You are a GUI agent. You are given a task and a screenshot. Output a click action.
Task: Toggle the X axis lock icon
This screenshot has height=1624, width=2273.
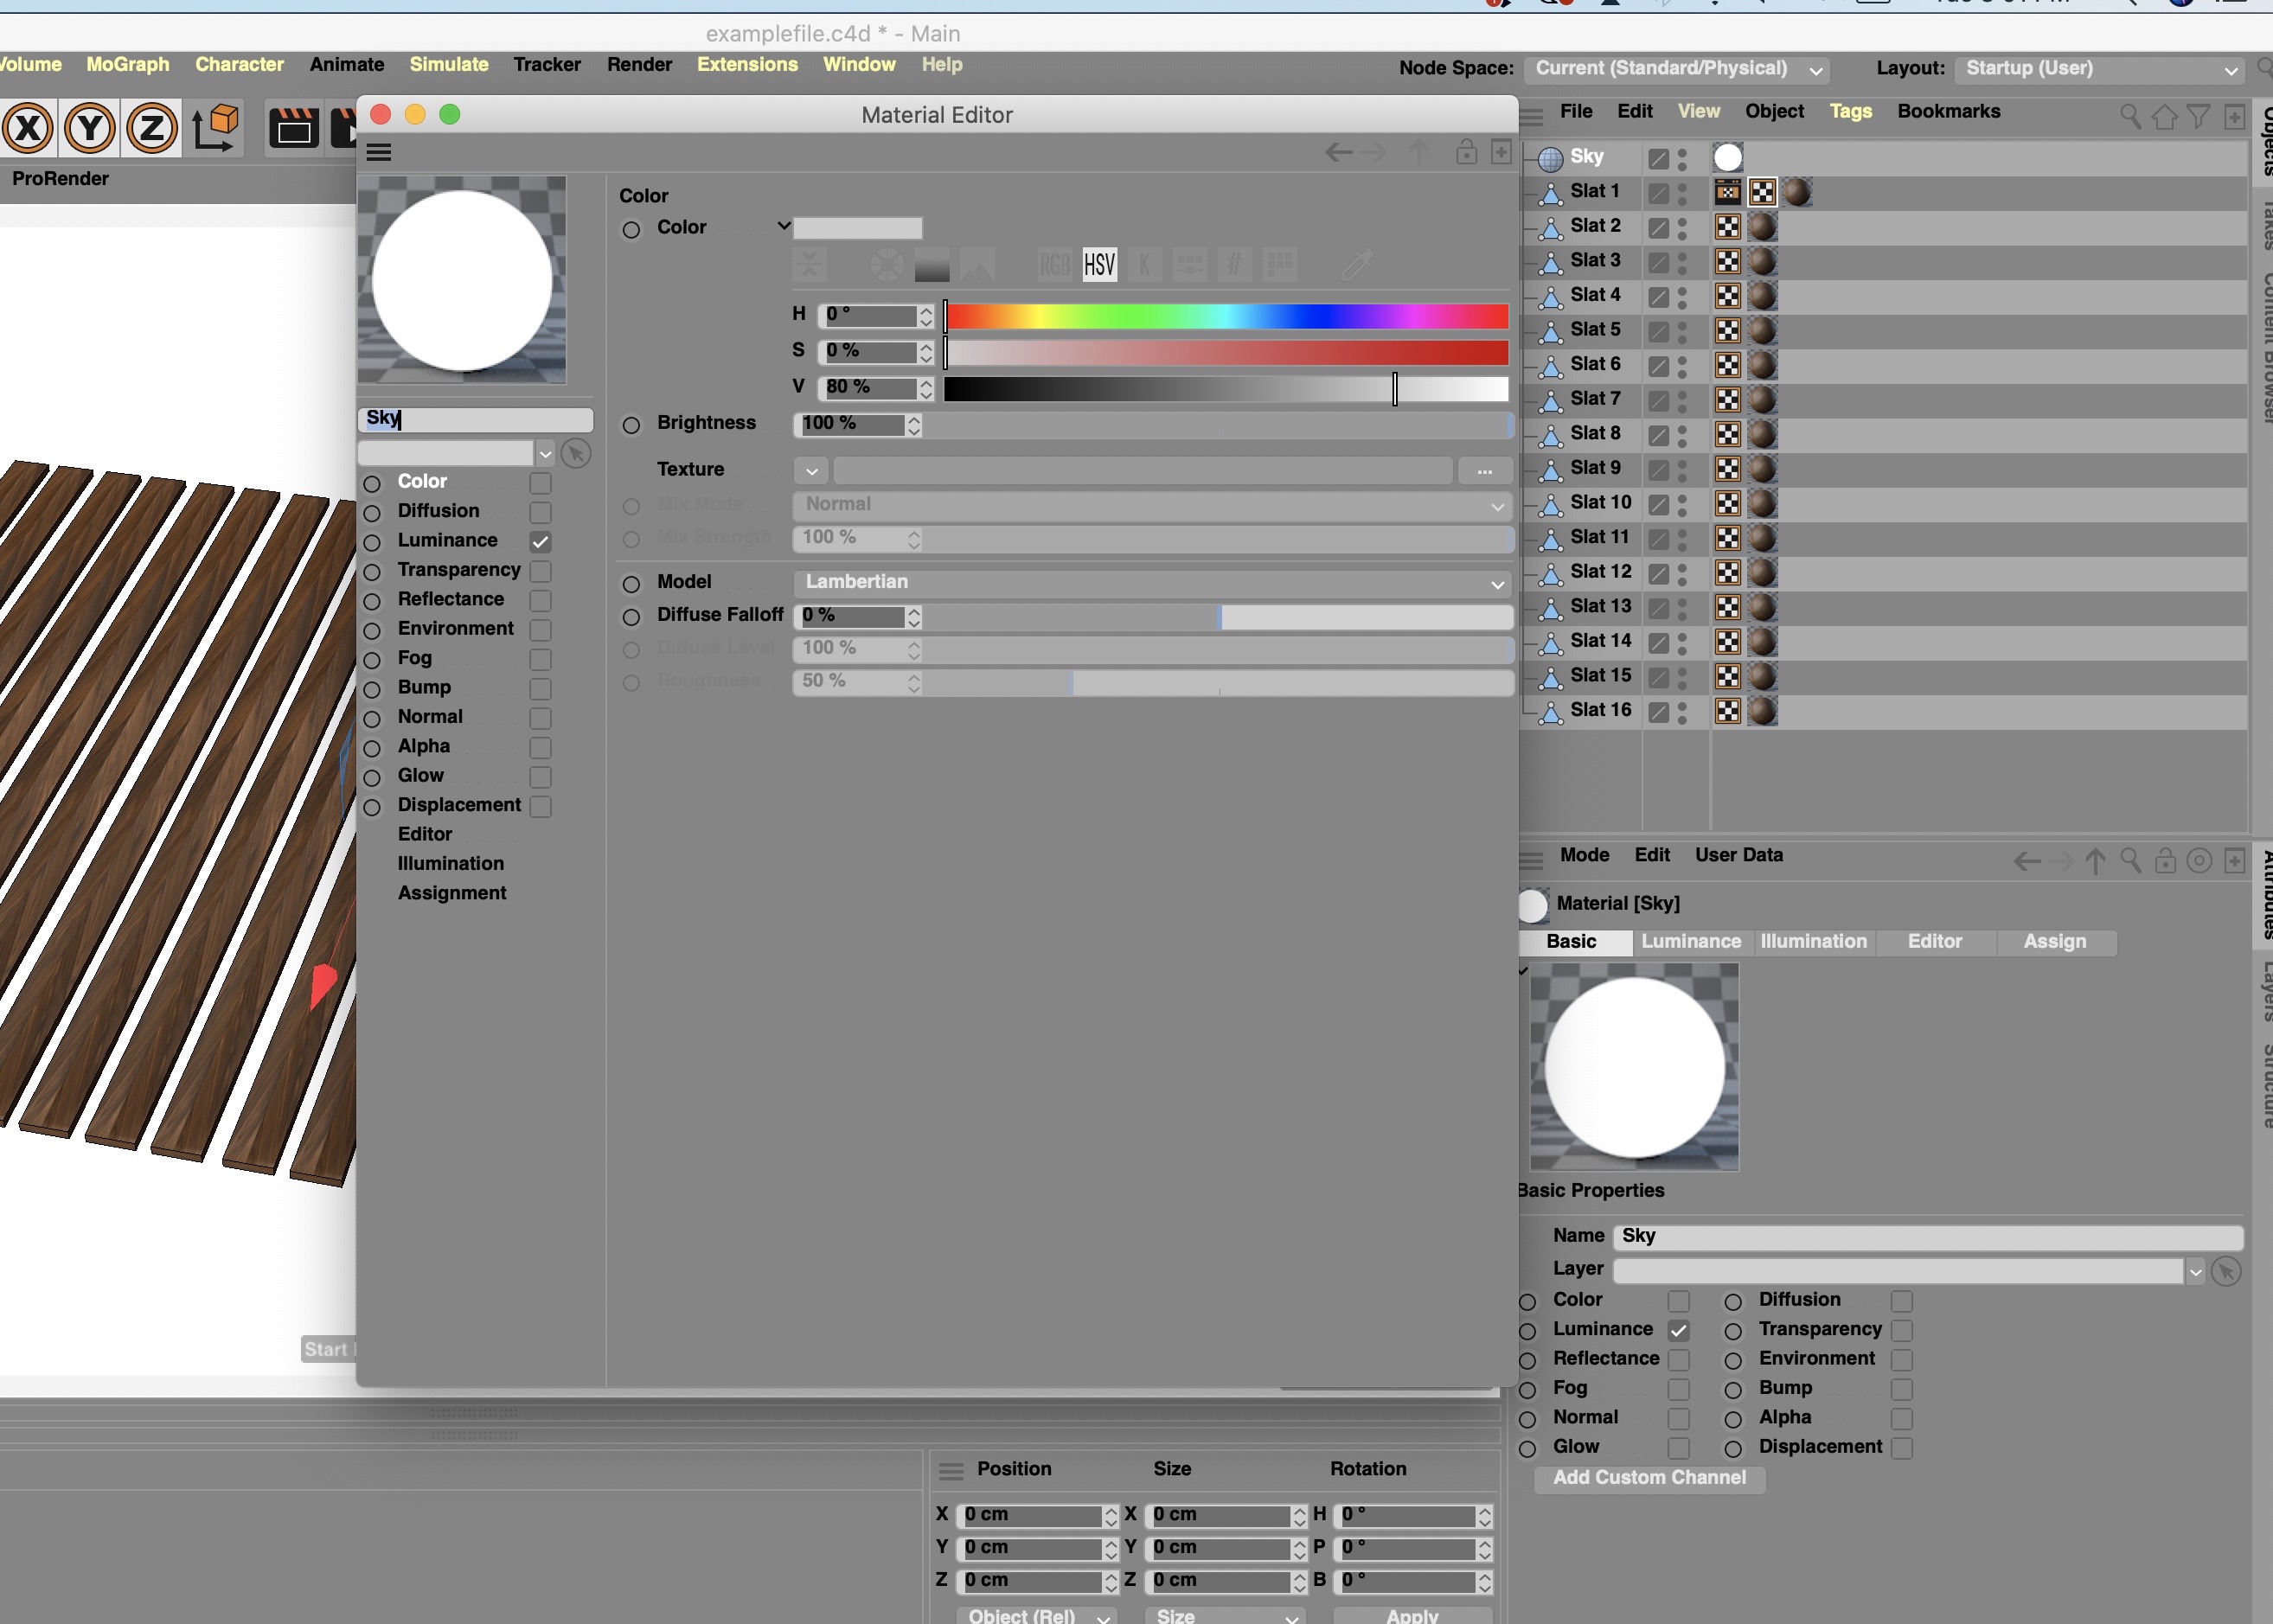pyautogui.click(x=28, y=128)
